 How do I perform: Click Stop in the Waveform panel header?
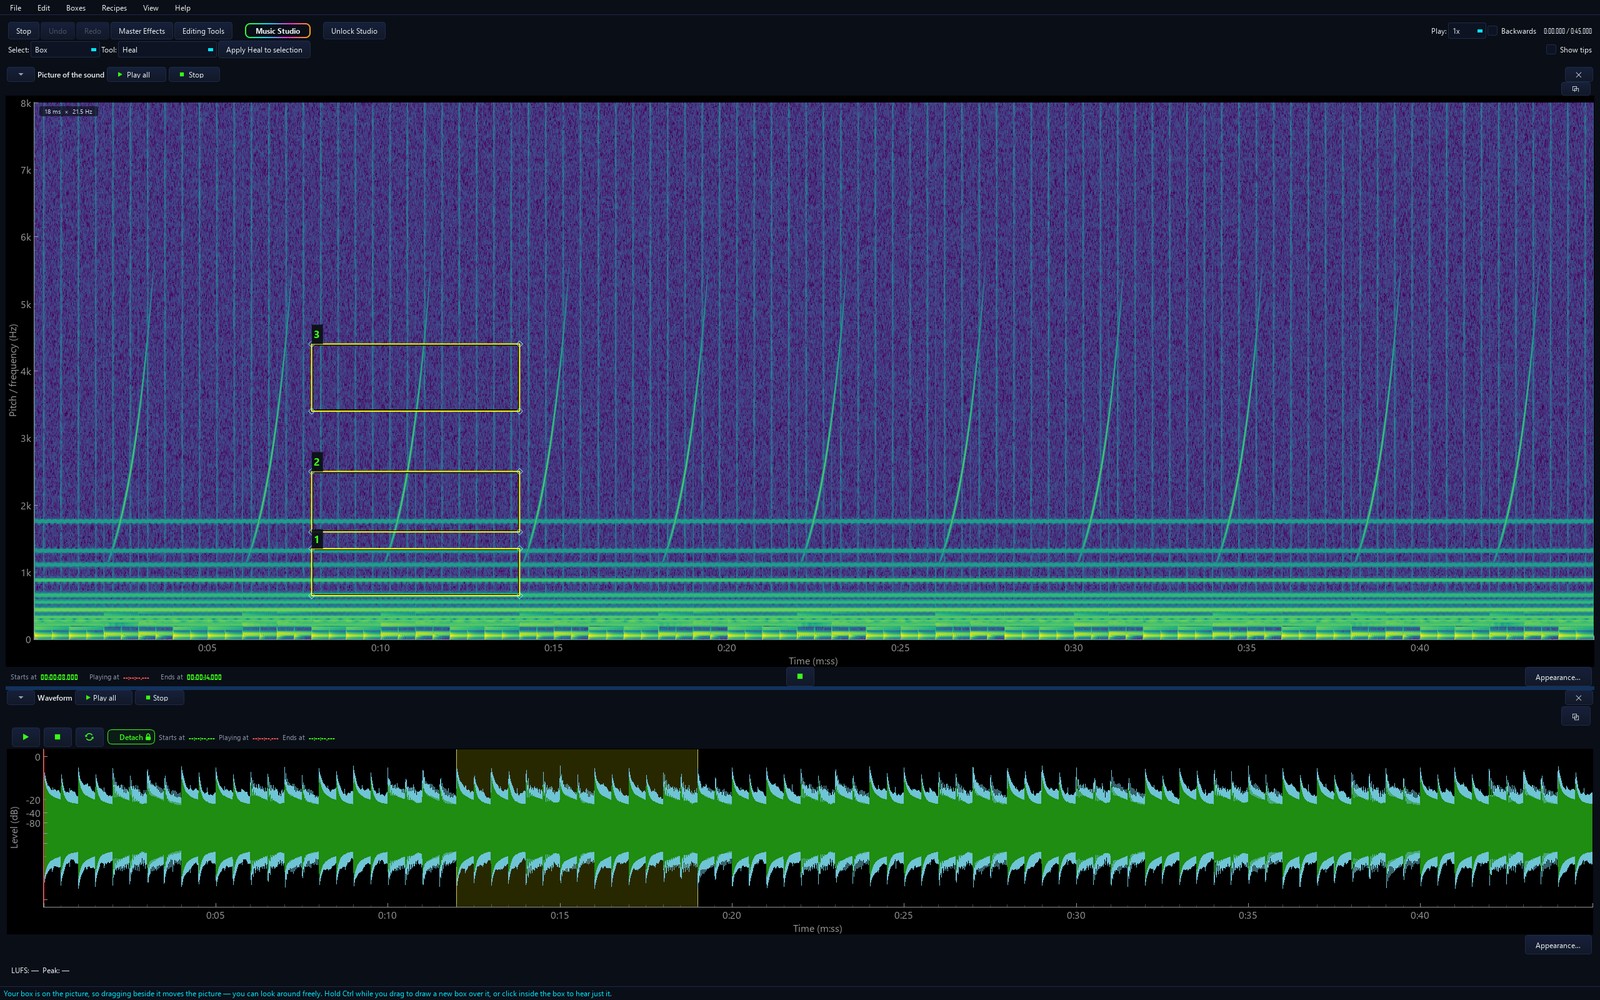coord(157,698)
